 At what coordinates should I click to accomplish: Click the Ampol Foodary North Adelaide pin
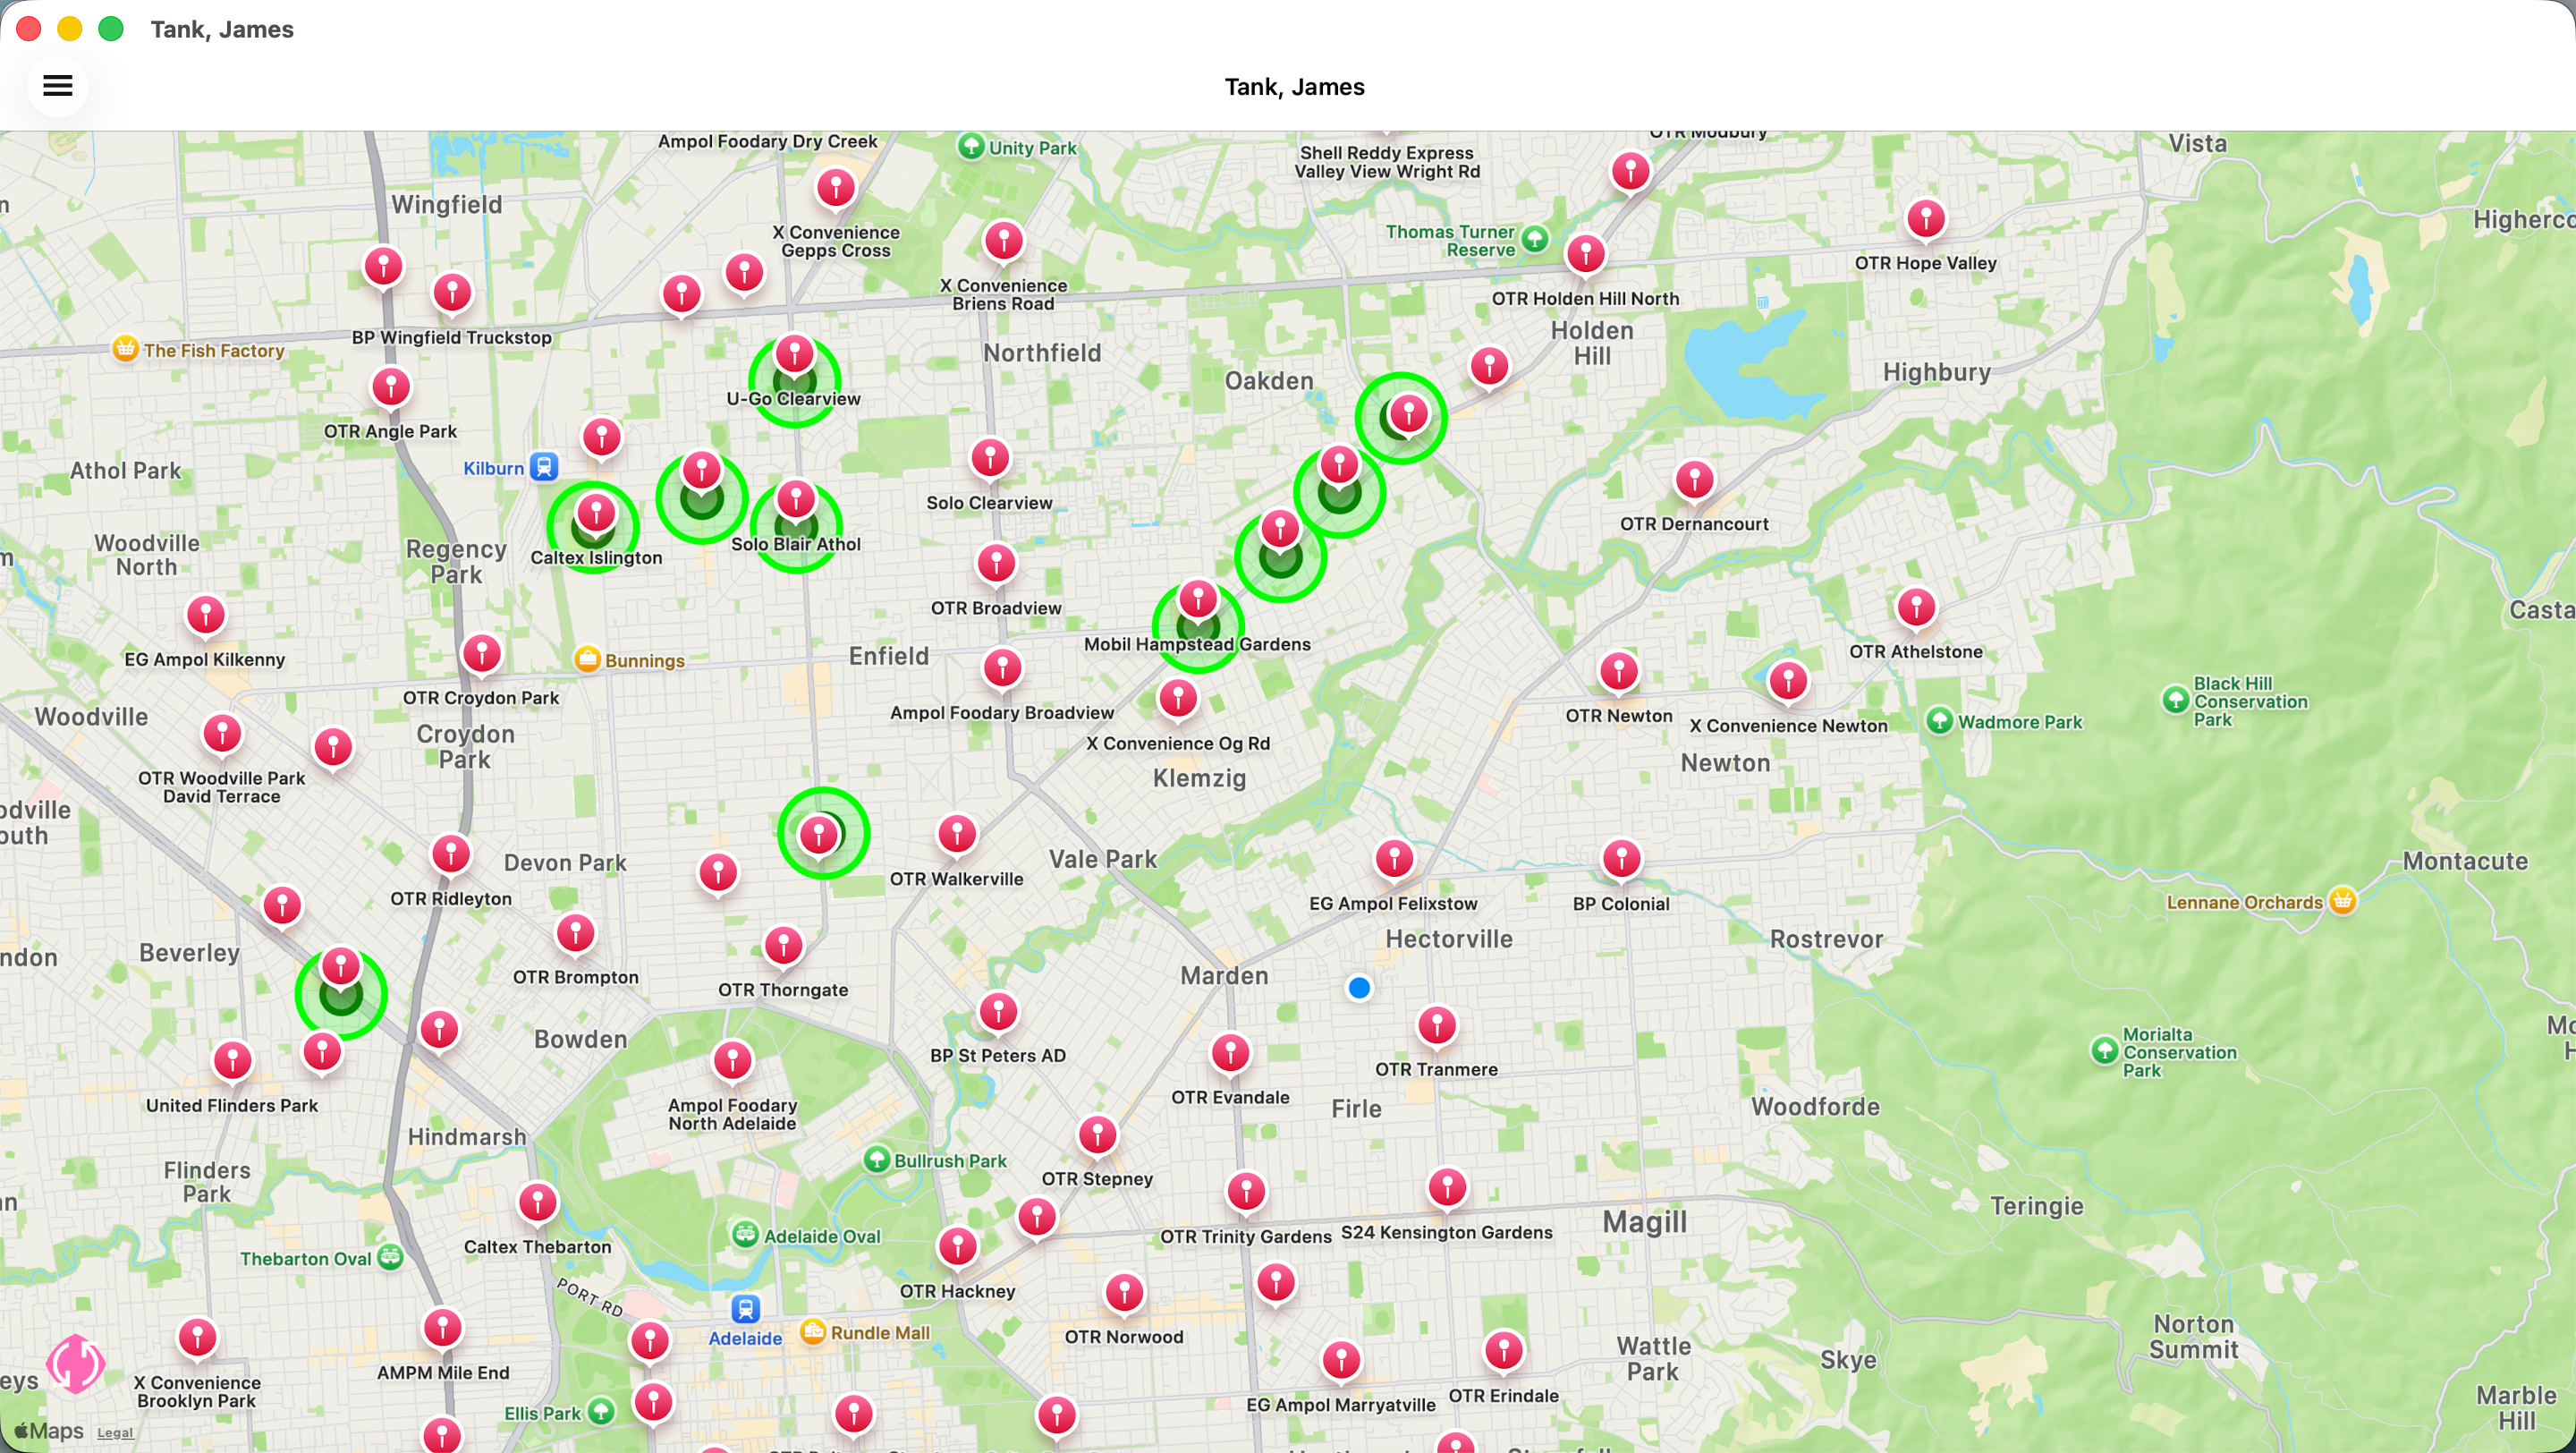733,1060
